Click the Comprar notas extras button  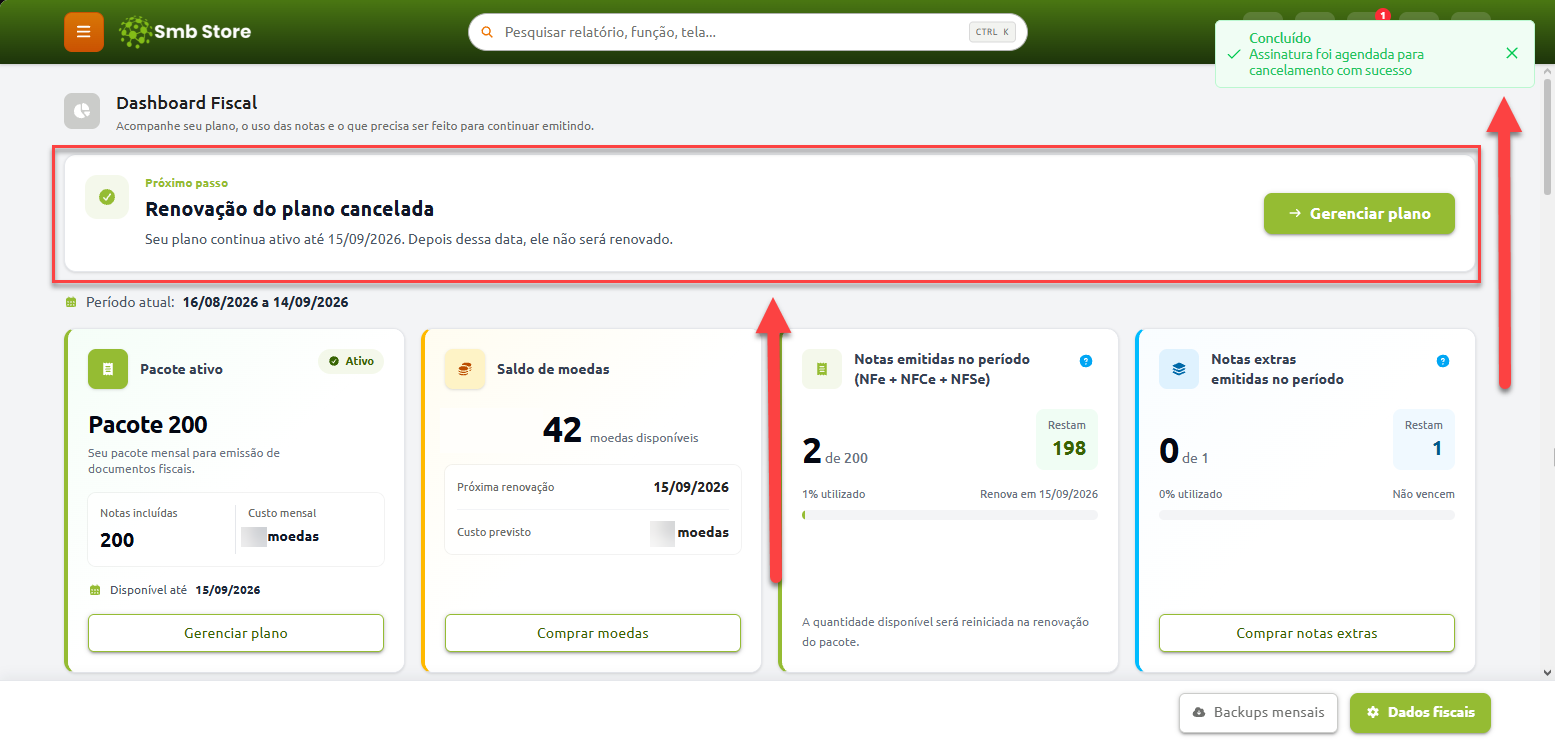tap(1307, 633)
